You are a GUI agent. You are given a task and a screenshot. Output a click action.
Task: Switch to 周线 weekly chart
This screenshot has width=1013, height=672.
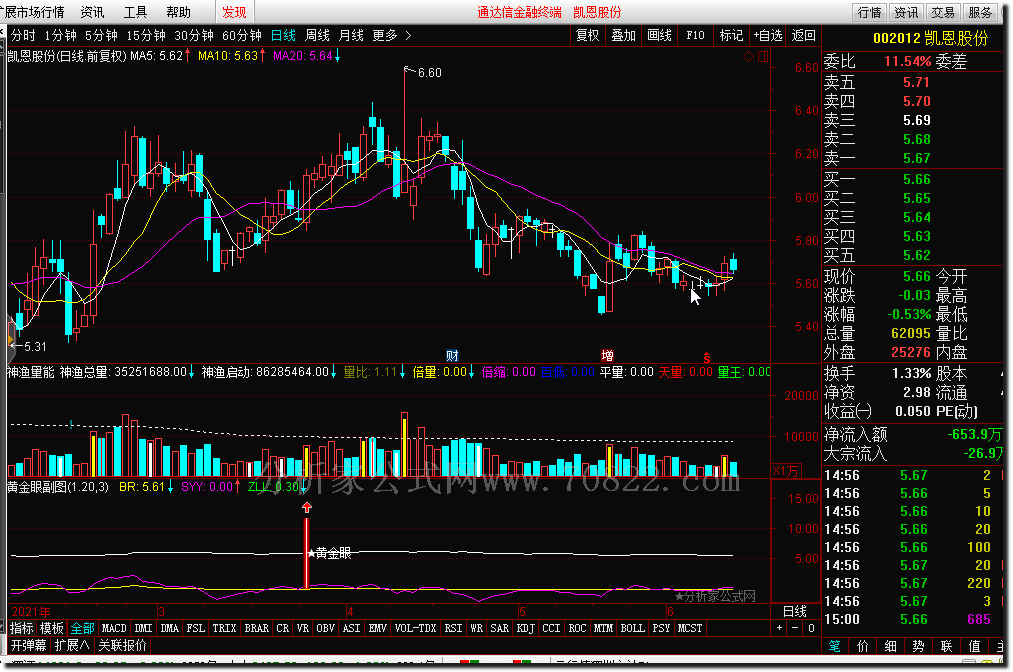click(317, 36)
